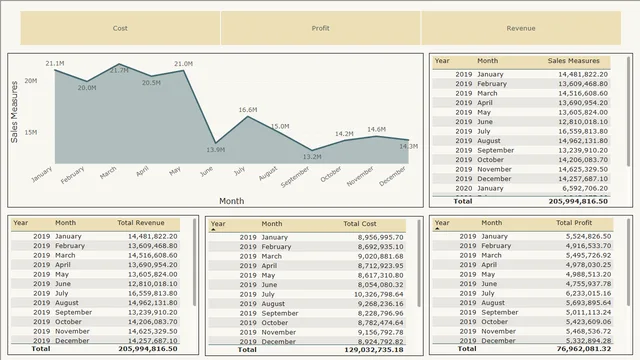The width and height of the screenshot is (640, 360).
Task: Sort by Sales Measures column header
Action: click(573, 61)
